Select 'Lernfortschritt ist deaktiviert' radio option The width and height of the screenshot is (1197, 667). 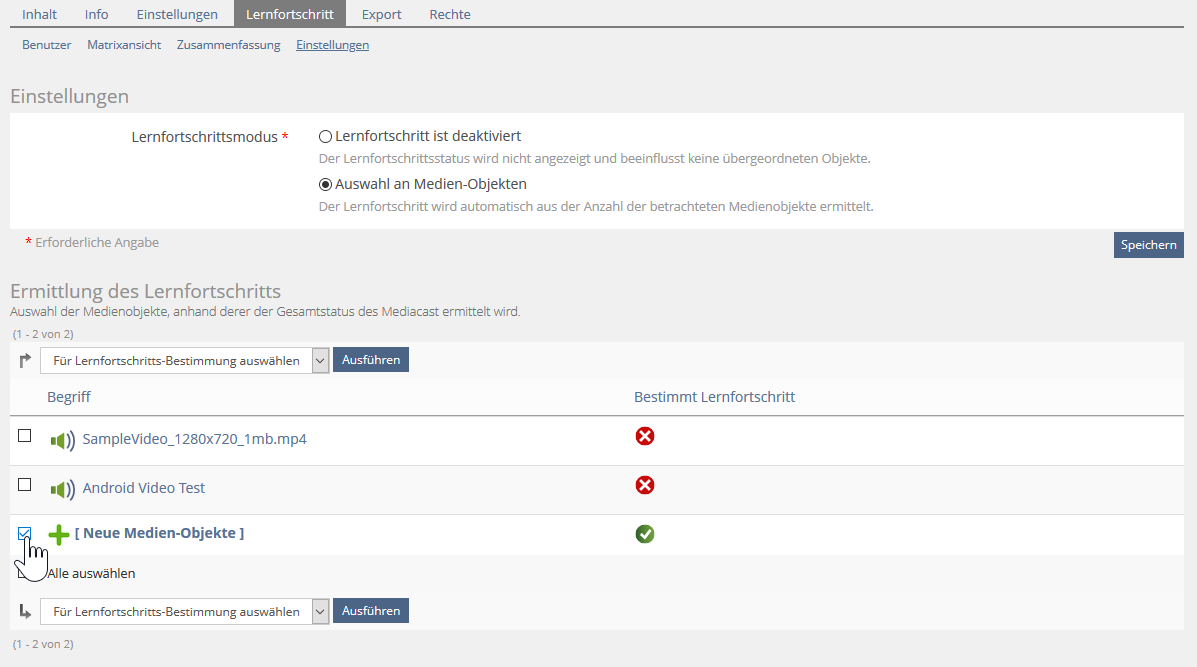325,137
